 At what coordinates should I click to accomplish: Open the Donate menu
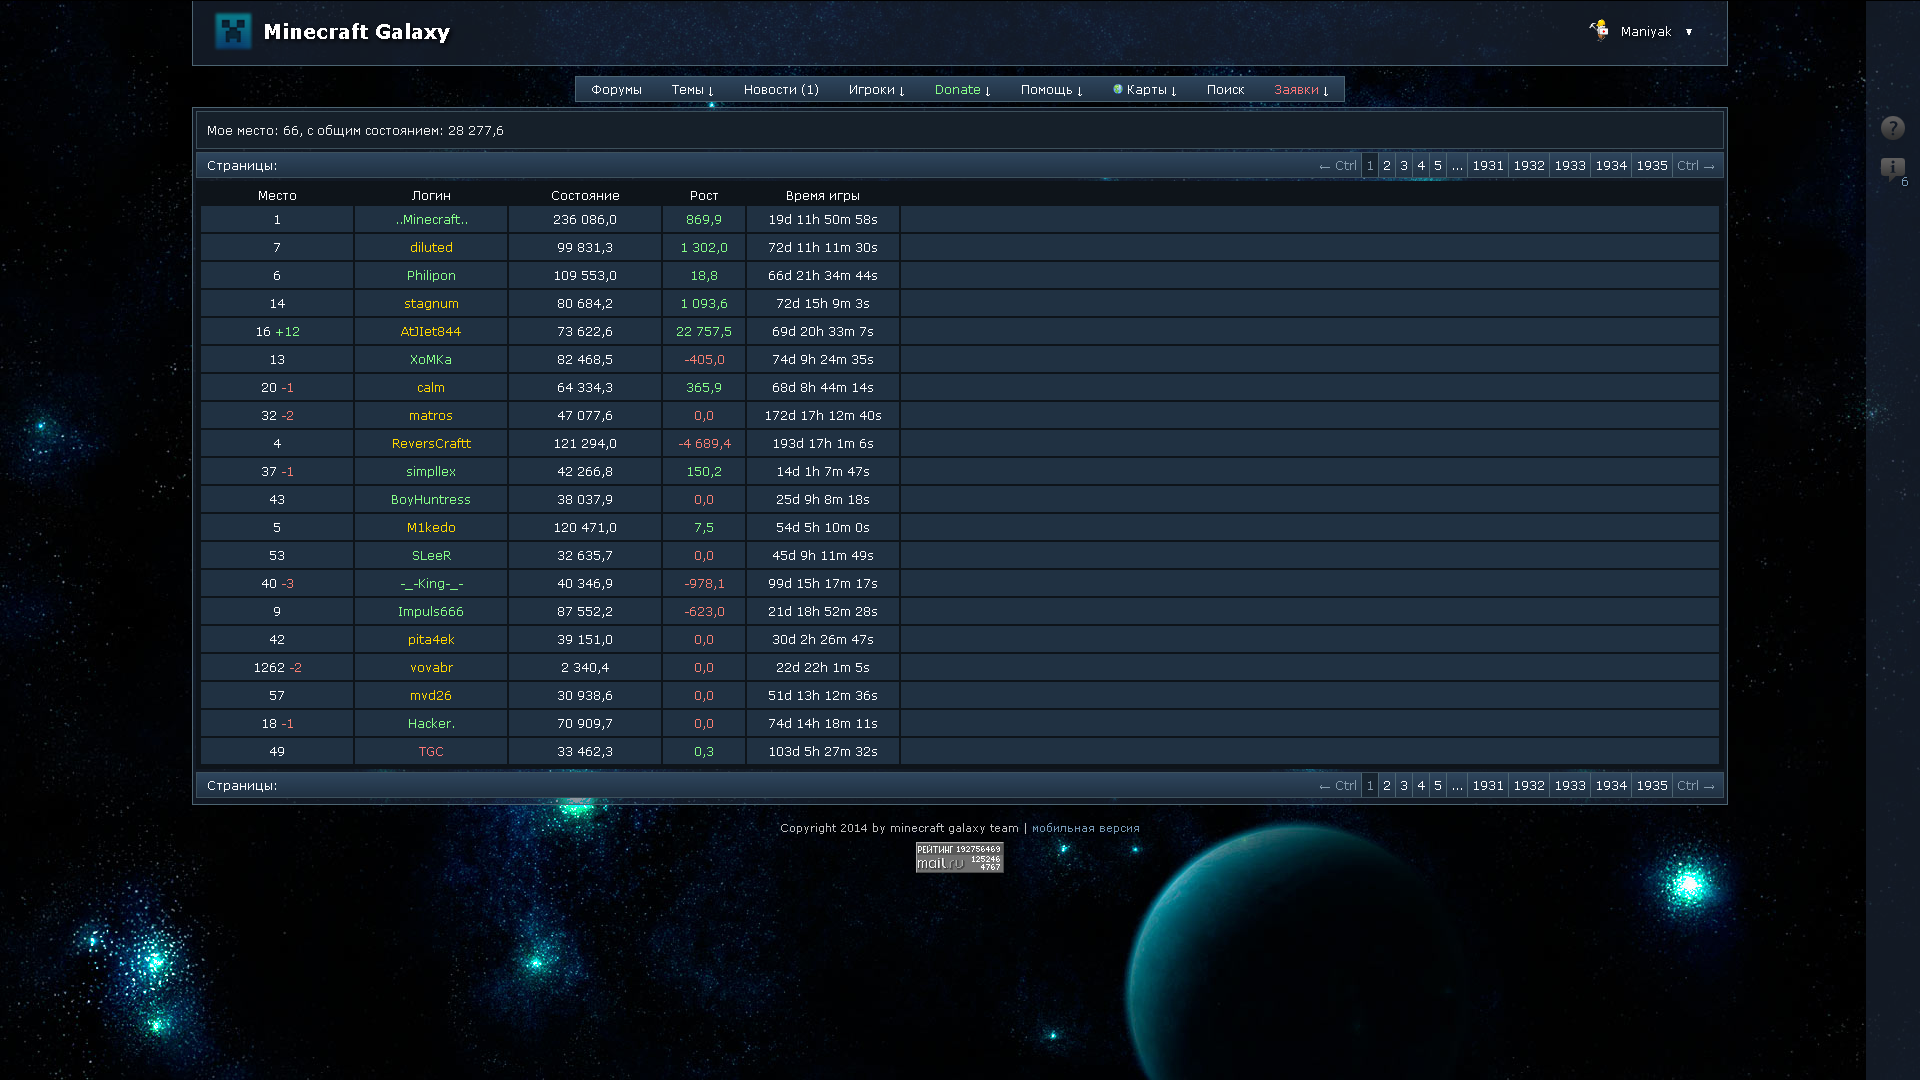coord(962,90)
